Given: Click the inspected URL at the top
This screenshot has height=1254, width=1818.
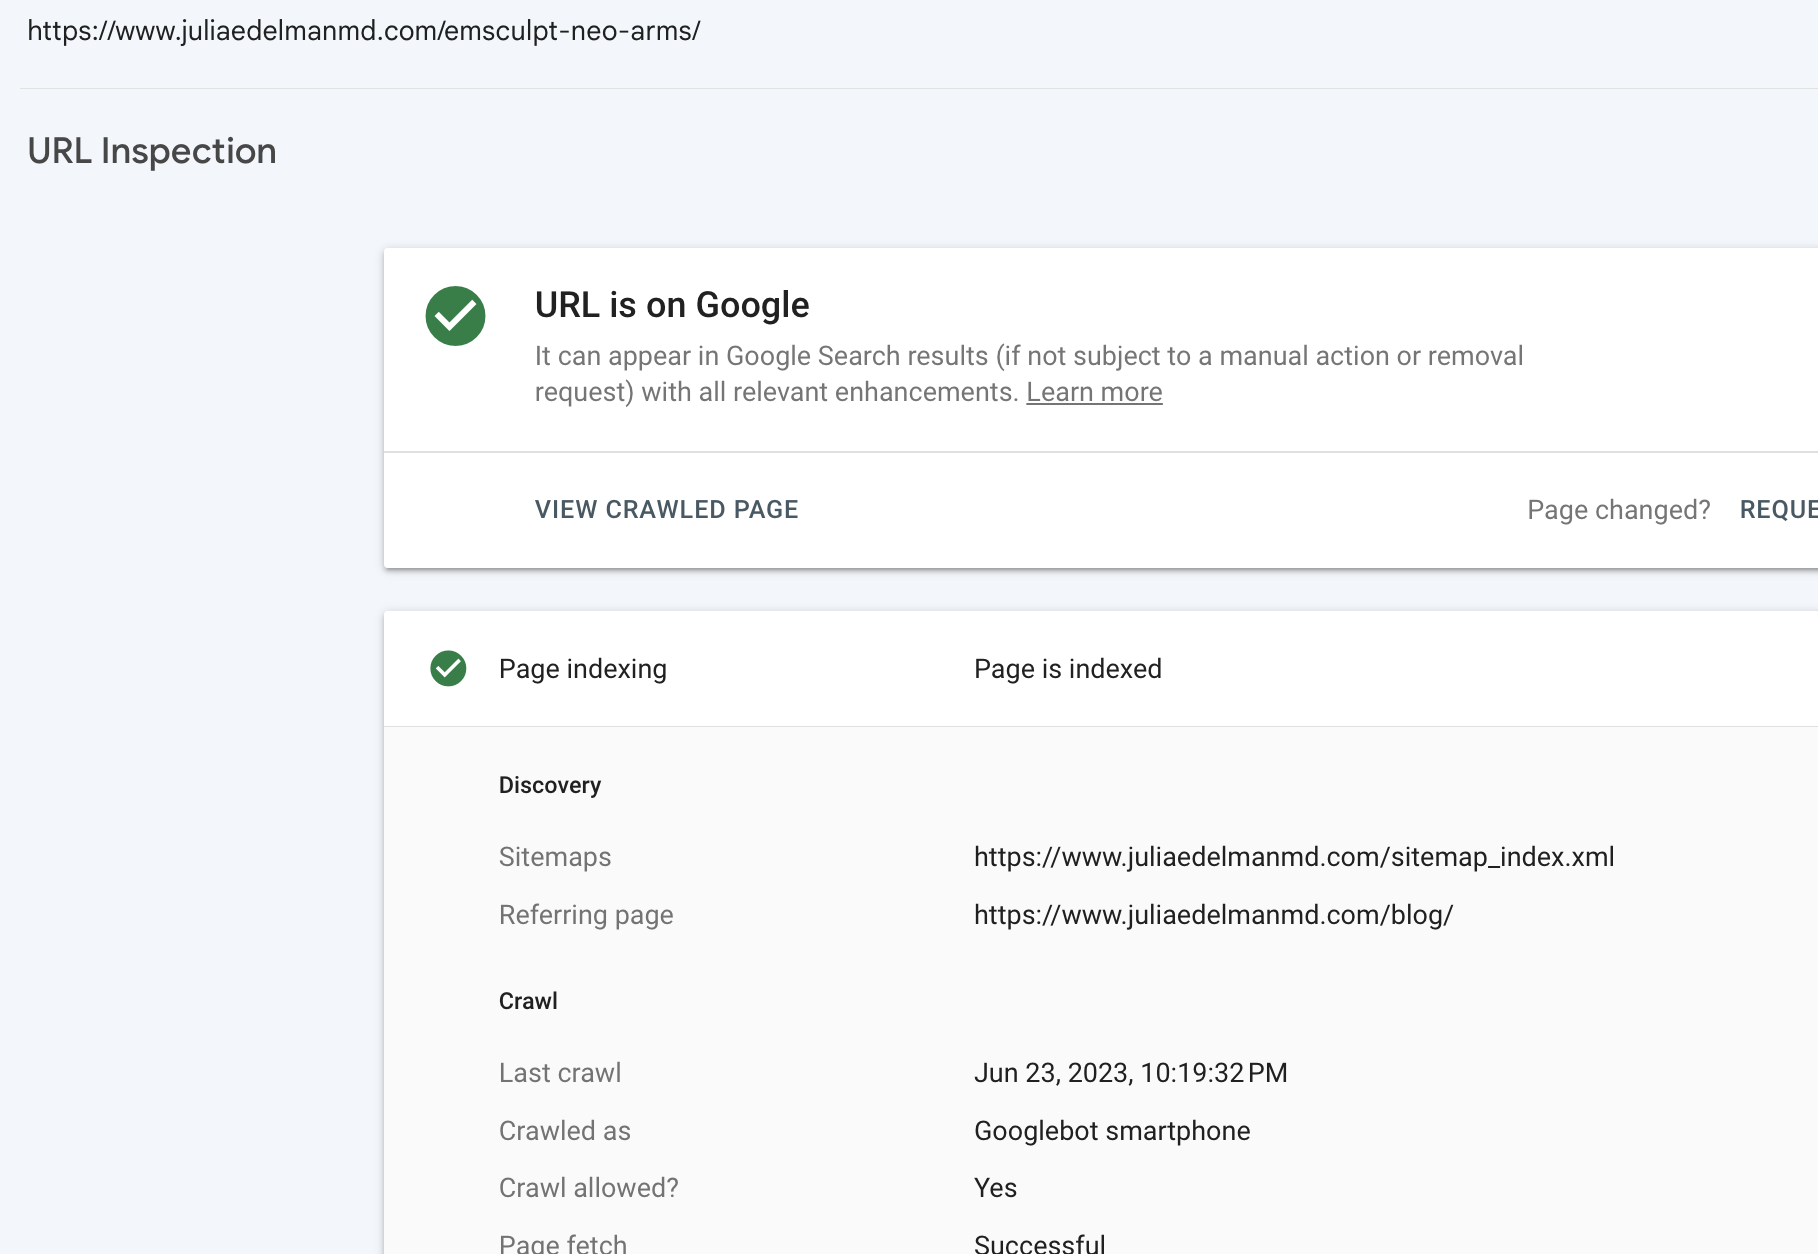Looking at the screenshot, I should 363,31.
